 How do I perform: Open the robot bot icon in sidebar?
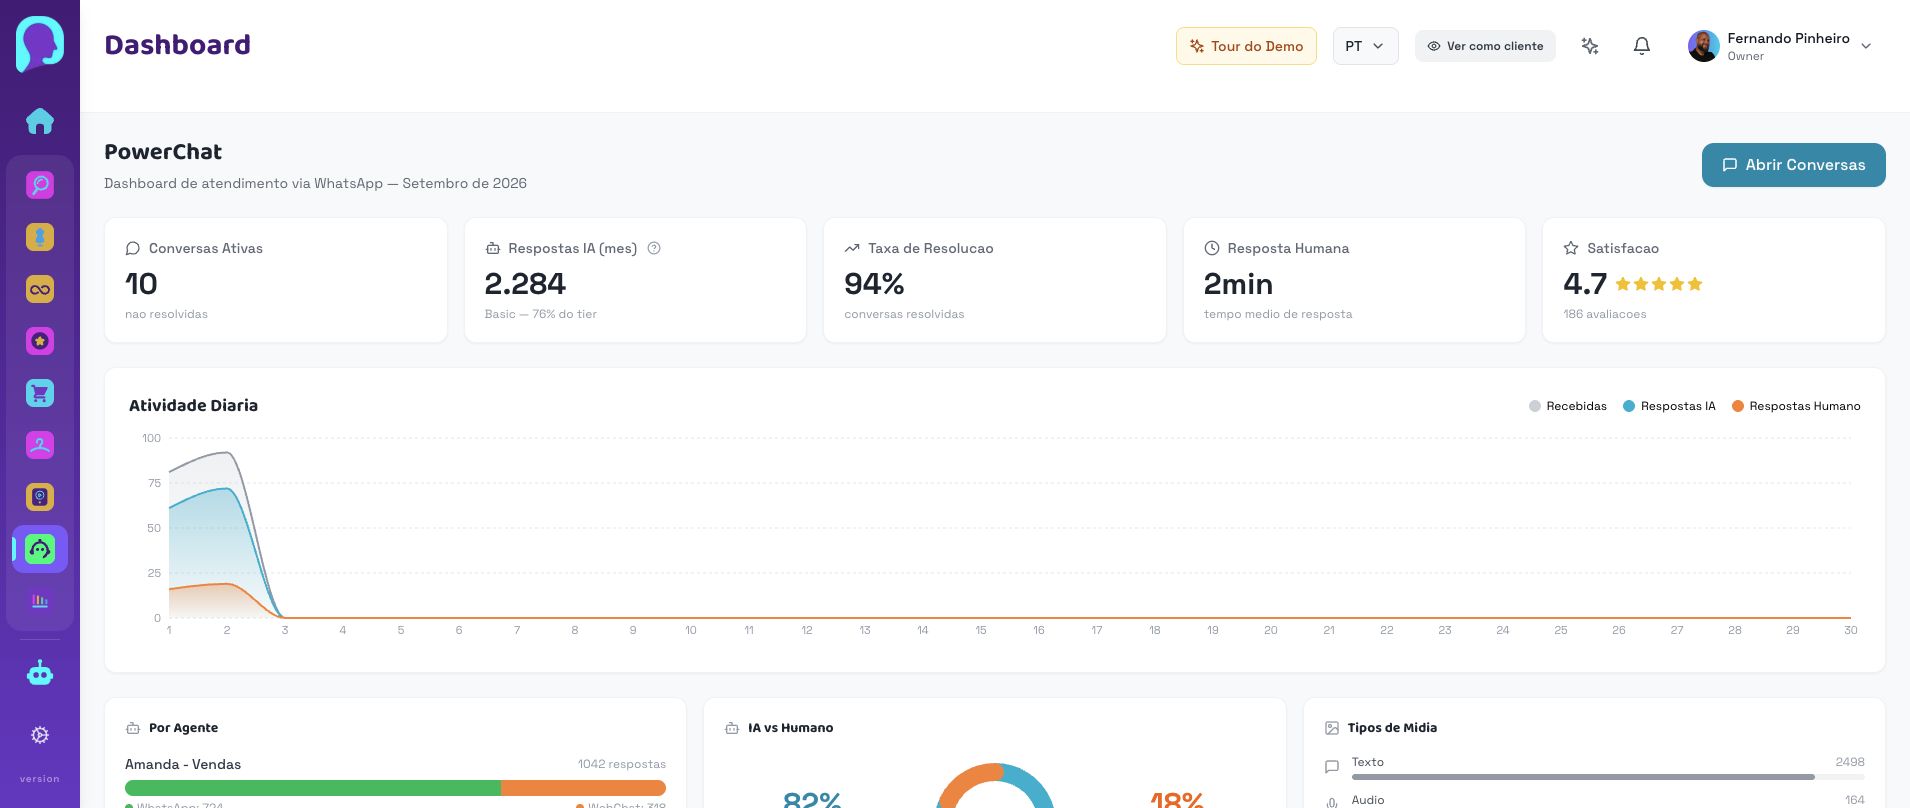(40, 673)
